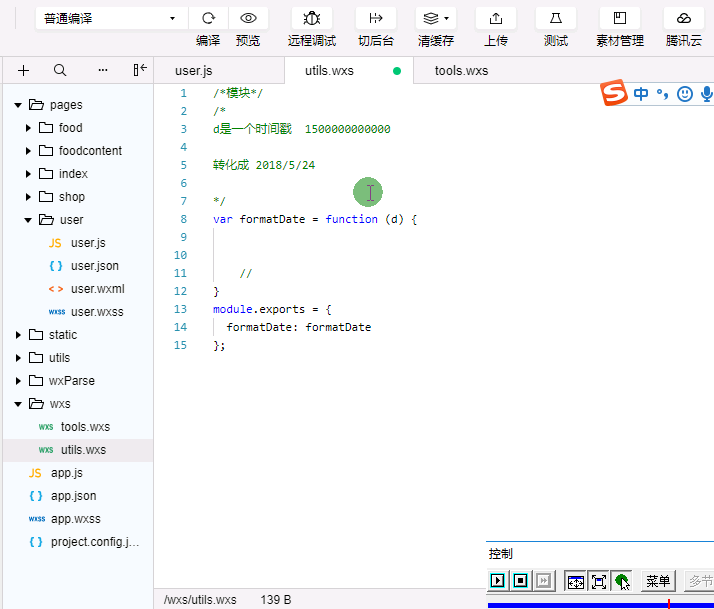This screenshot has height=609, width=714.
Task: Toggle the recorder full-screen capture mode button
Action: (598, 581)
